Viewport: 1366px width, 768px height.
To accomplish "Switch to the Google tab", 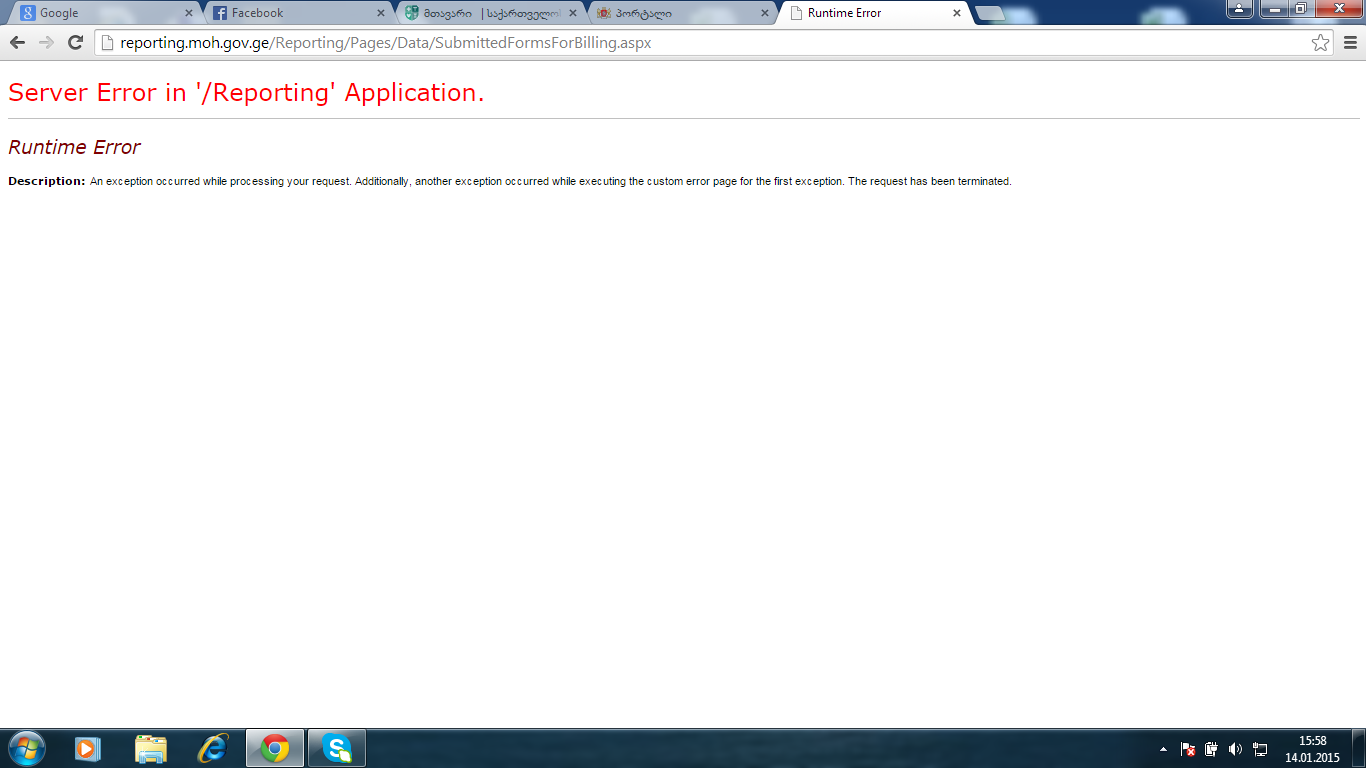I will [100, 13].
